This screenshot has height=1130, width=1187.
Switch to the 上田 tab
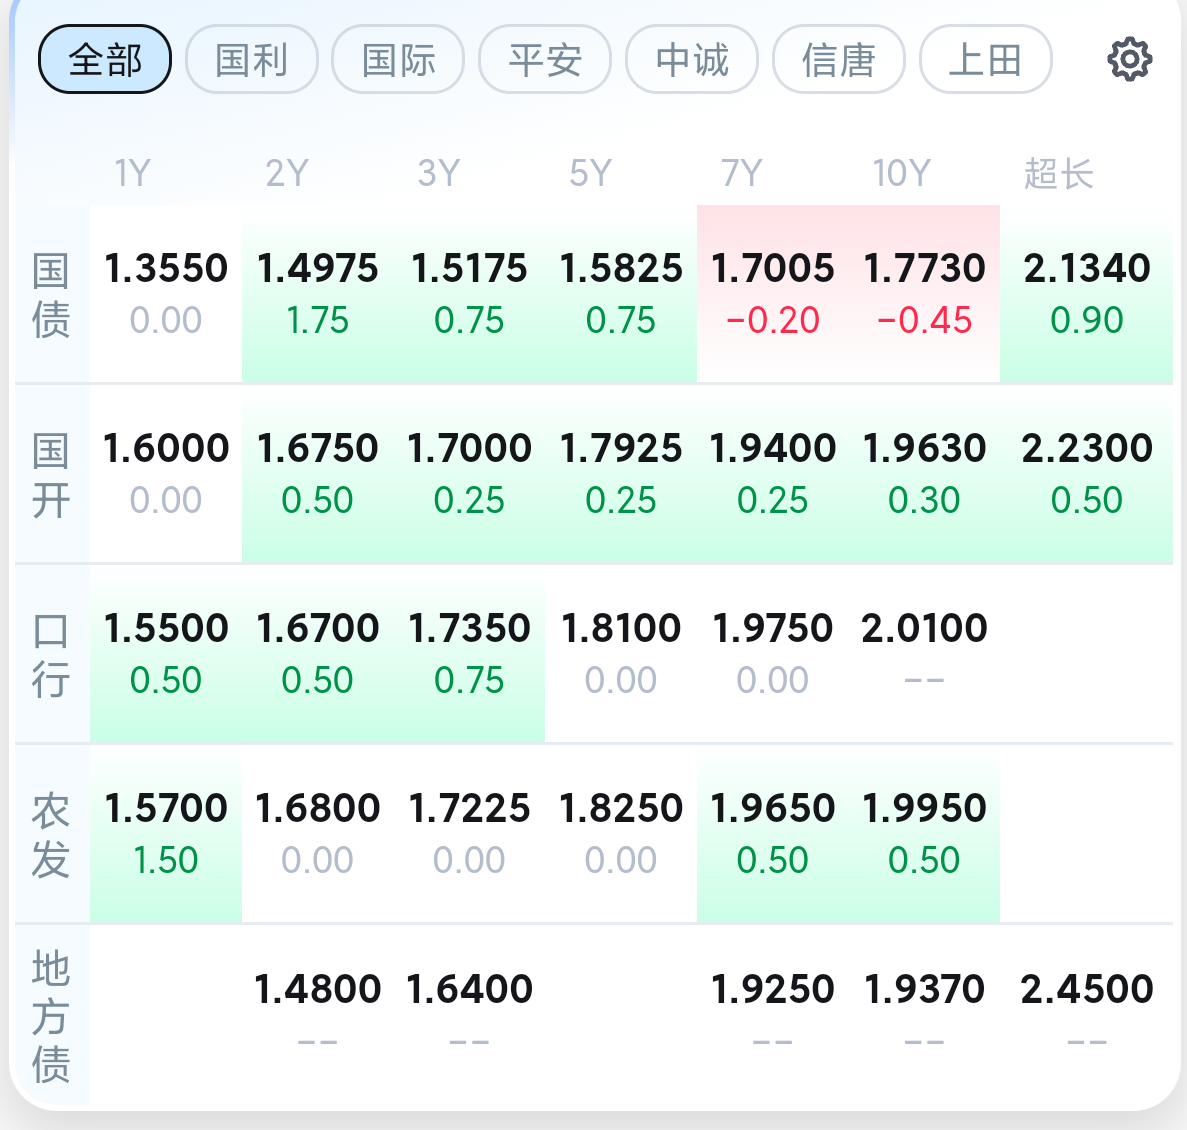[x=985, y=60]
